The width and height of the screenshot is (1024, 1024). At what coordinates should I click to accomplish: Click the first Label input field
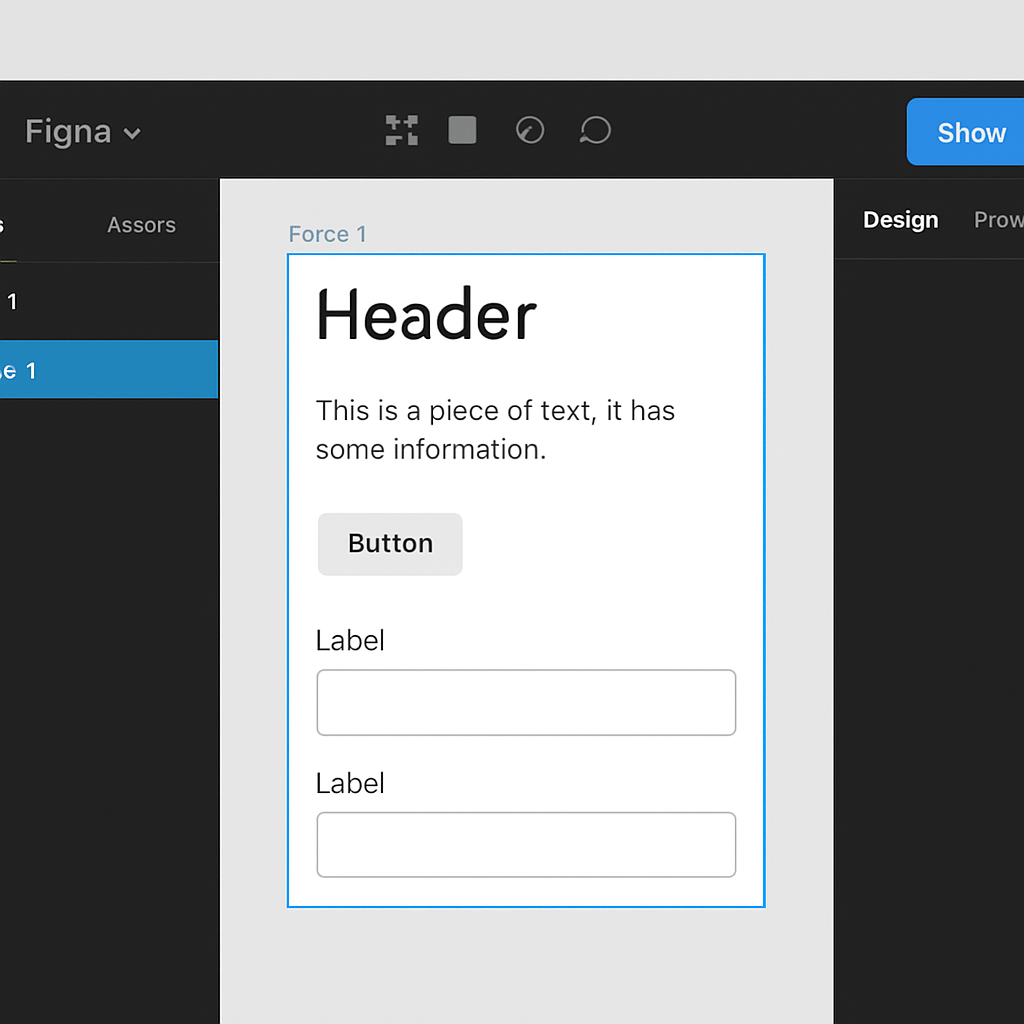pos(526,702)
